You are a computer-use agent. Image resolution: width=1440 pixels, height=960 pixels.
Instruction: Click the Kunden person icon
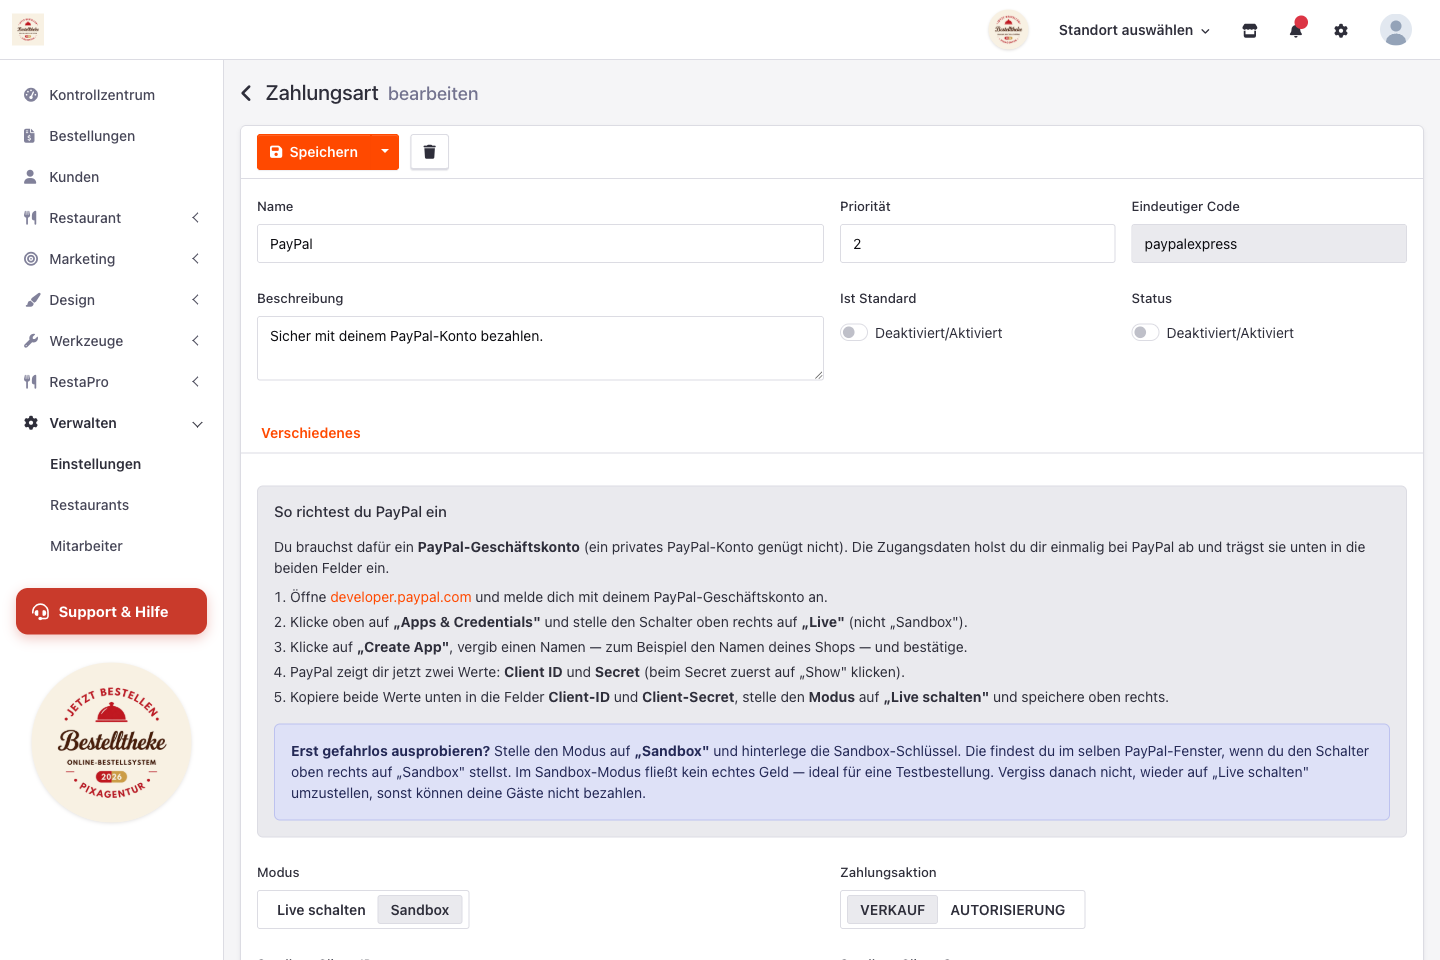click(x=30, y=177)
